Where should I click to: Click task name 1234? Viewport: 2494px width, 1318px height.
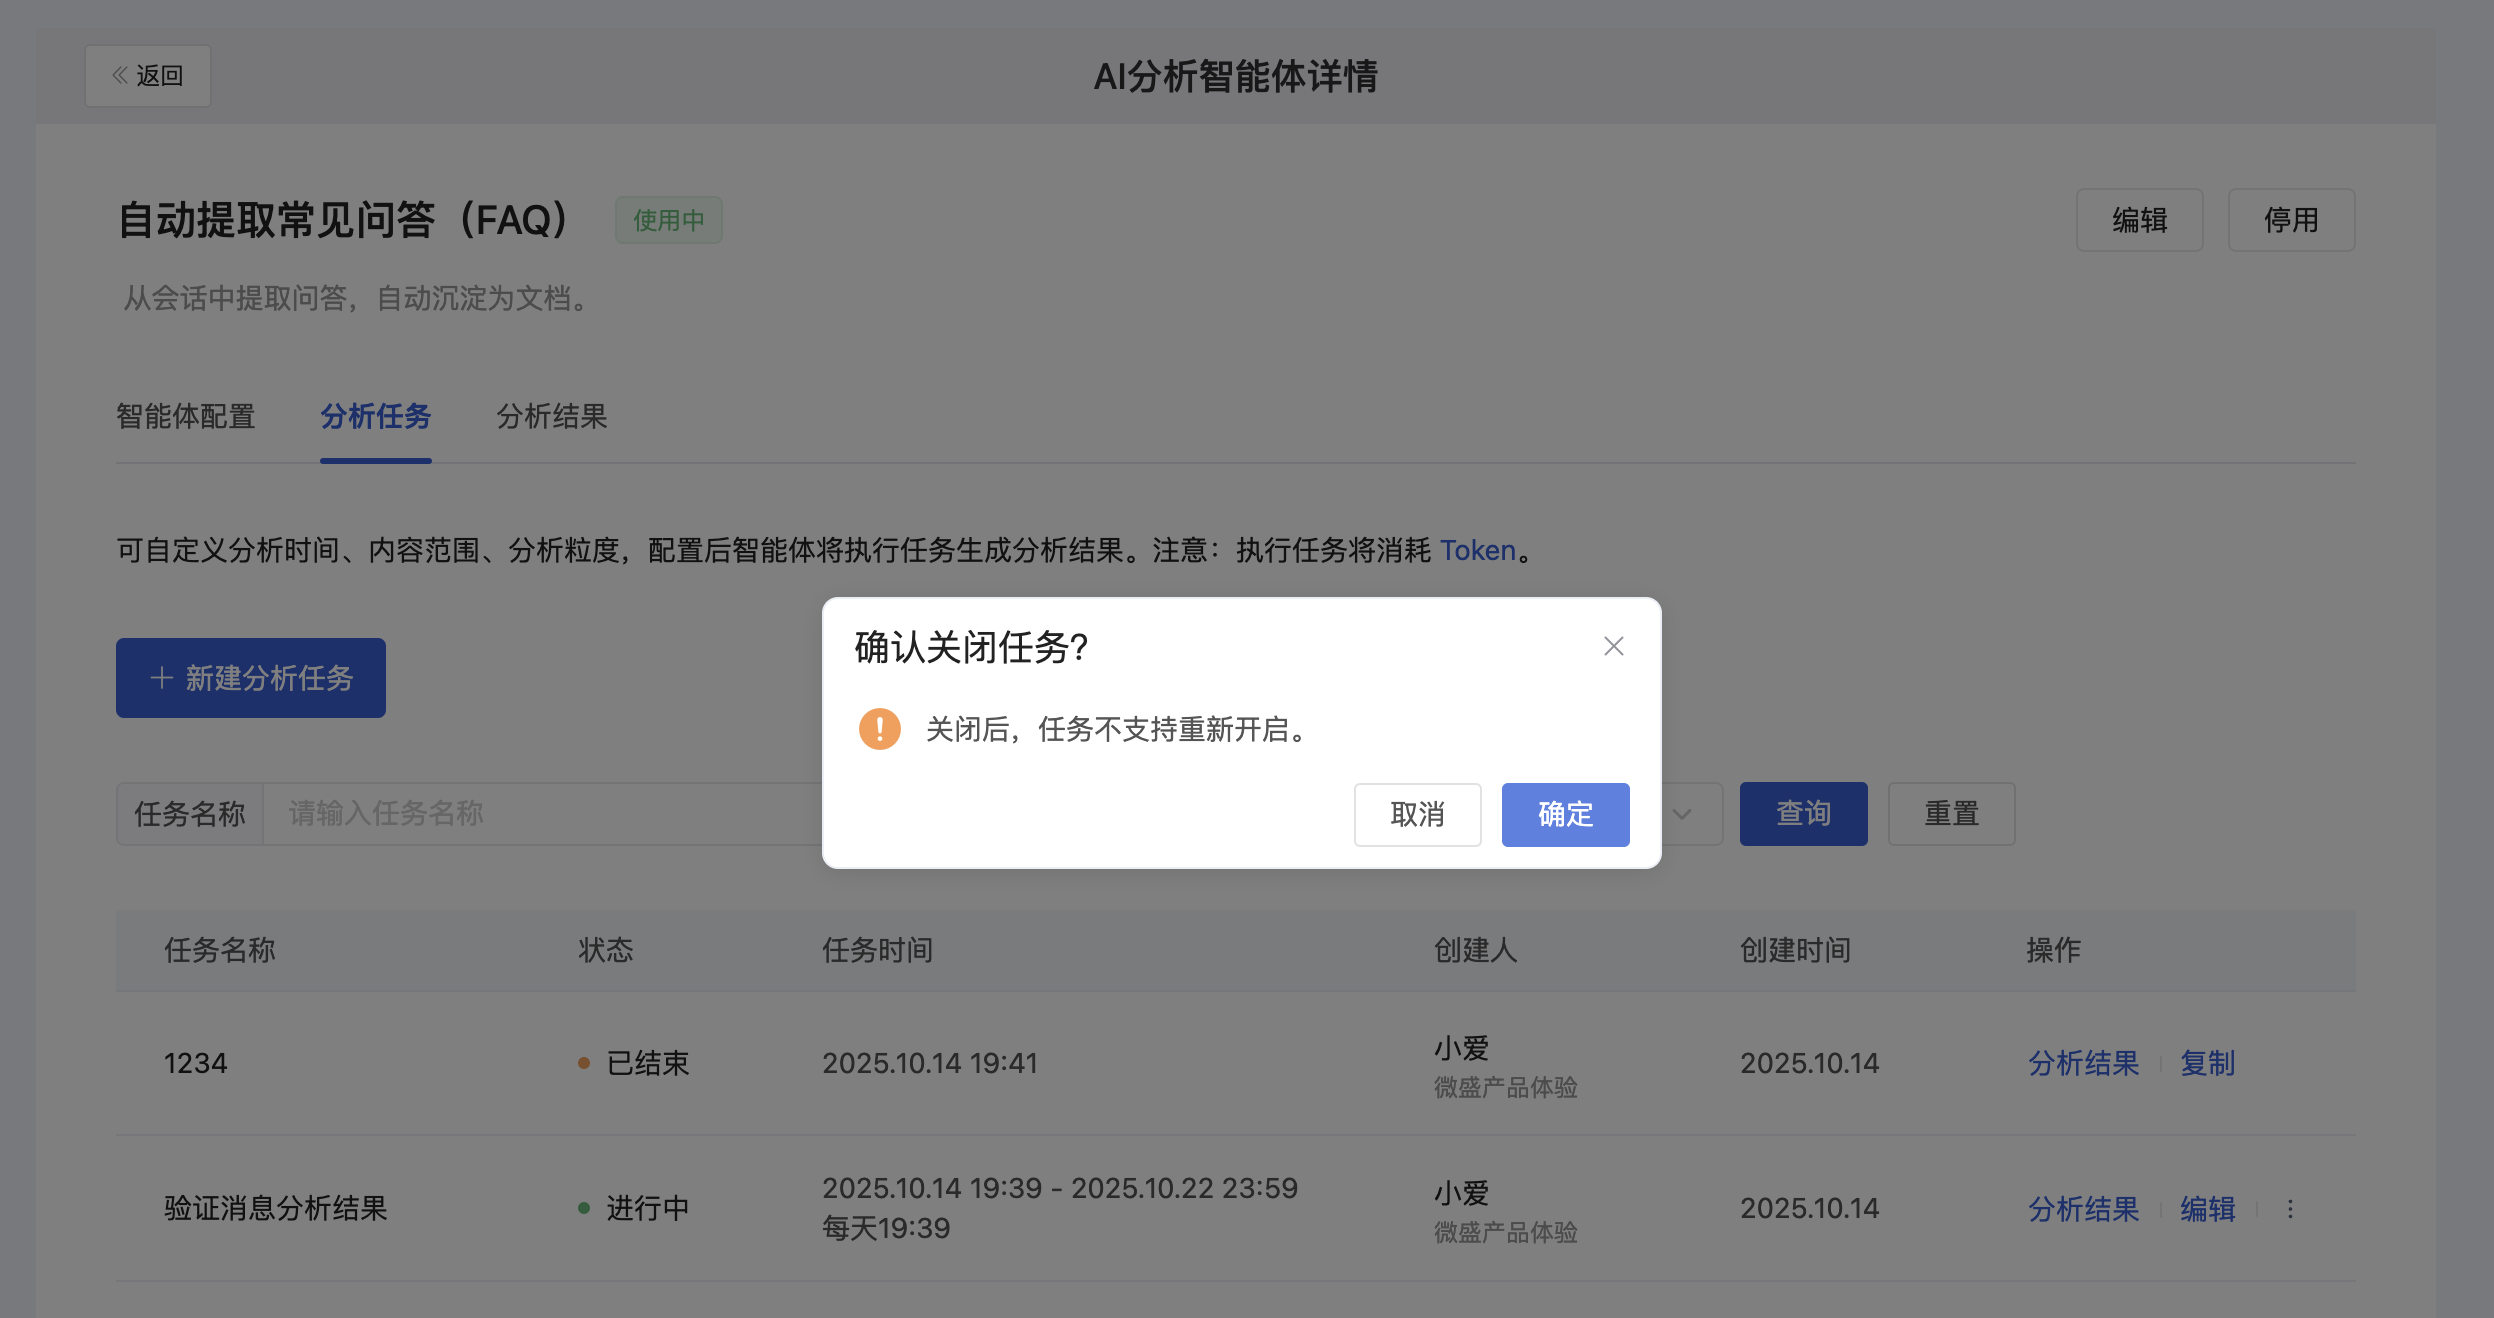(x=196, y=1063)
